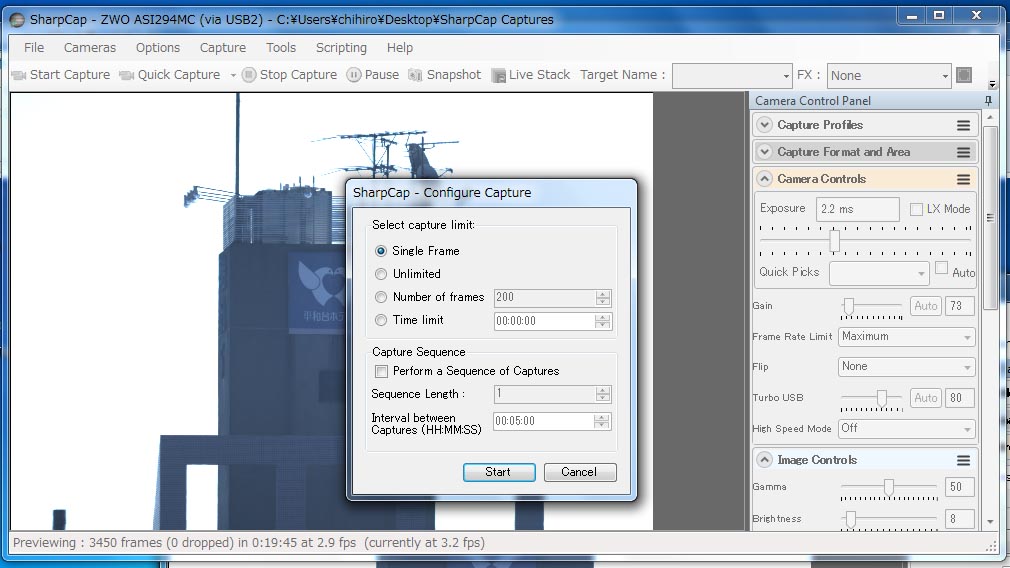The image size is (1010, 568).
Task: Collapse the Camera Controls section
Action: click(x=764, y=179)
